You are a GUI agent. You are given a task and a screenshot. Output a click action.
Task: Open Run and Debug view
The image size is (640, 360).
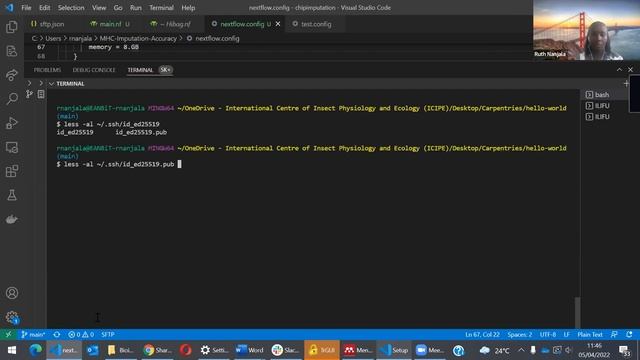tap(12, 123)
